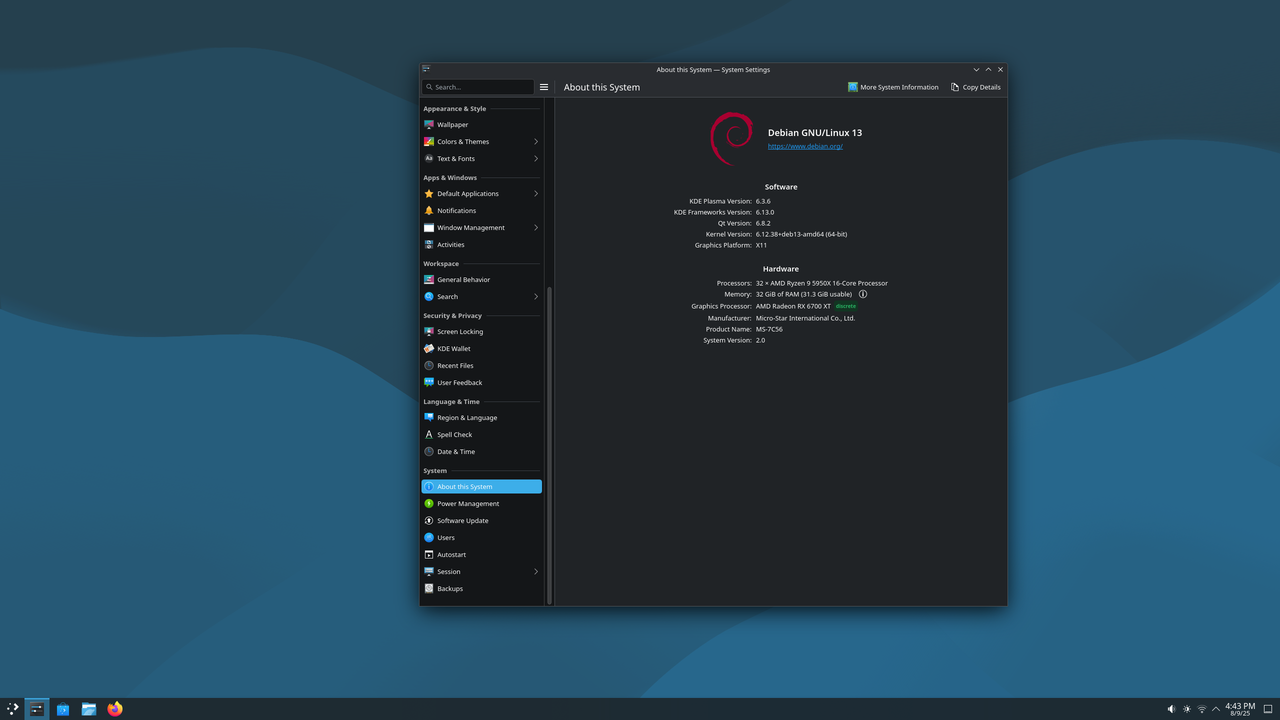Open the hamburger menu beside search
The height and width of the screenshot is (720, 1280).
click(544, 87)
